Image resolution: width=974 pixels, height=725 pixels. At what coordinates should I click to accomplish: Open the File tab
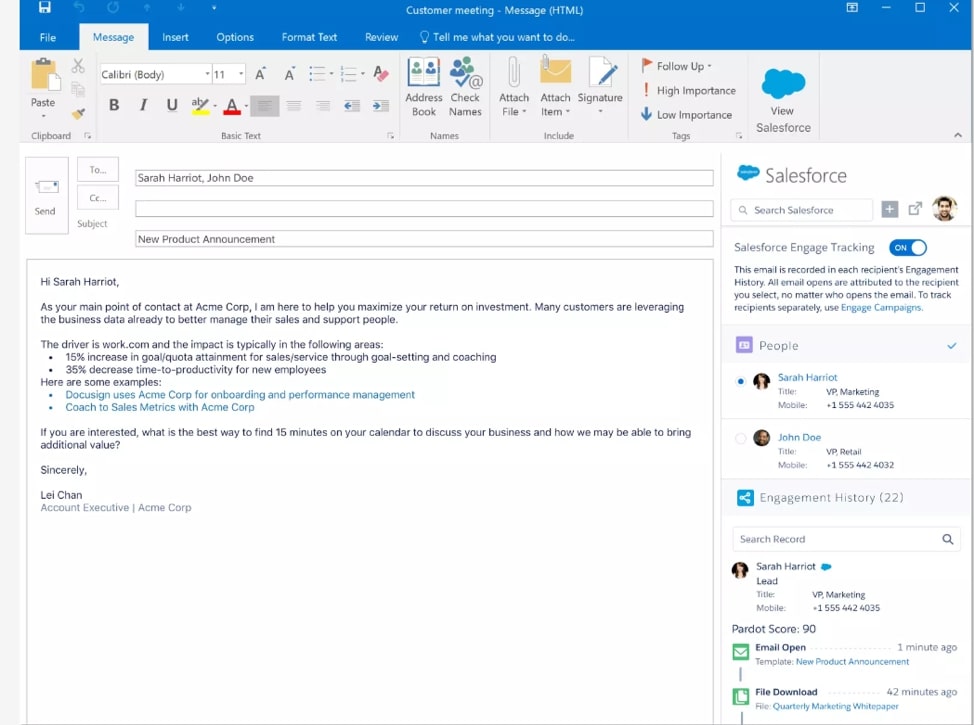coord(48,37)
